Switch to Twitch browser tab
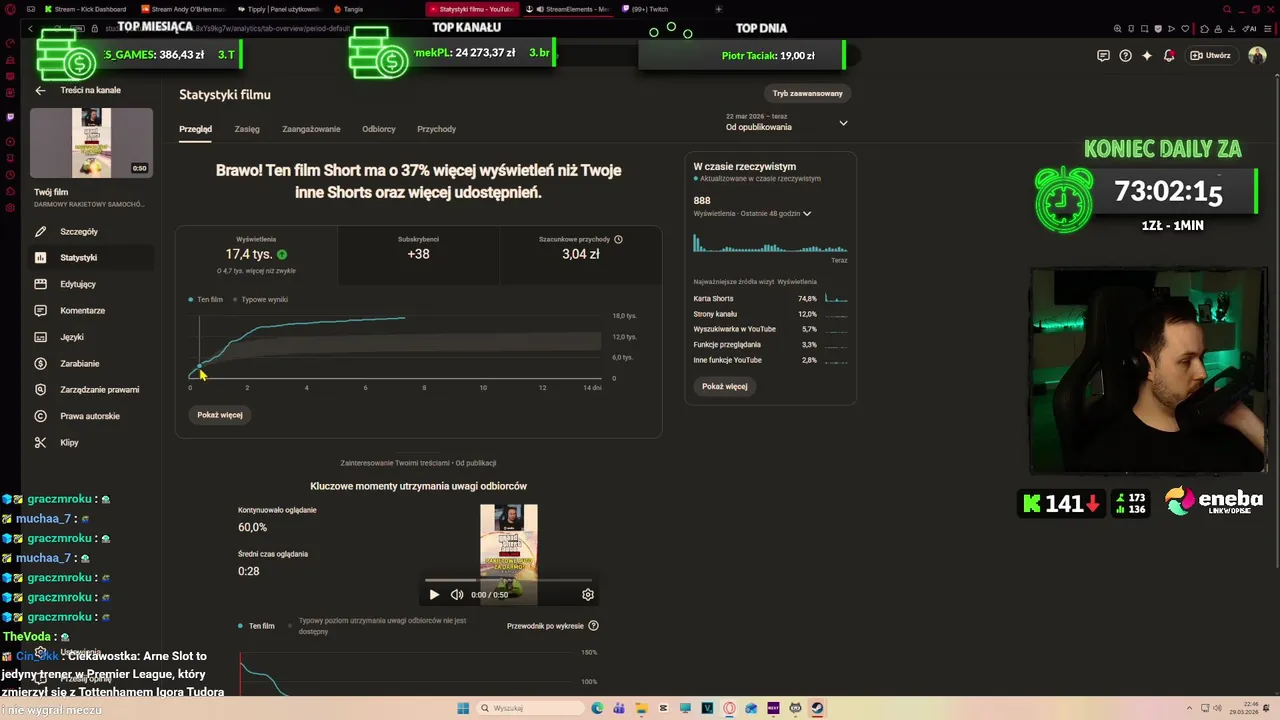The width and height of the screenshot is (1280, 720). click(648, 9)
